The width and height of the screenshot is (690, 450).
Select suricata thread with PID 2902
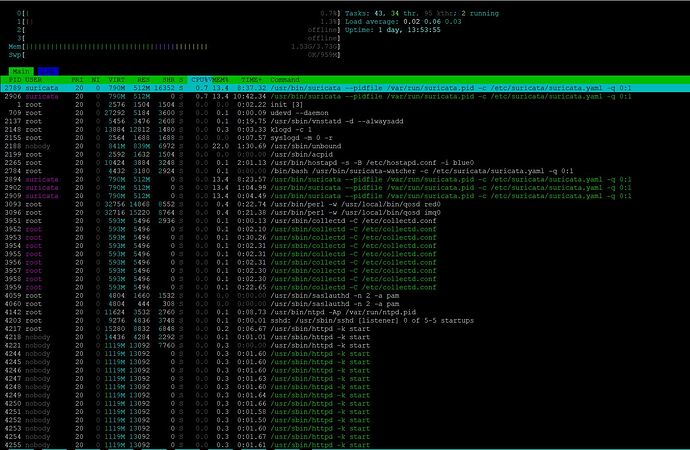tap(318, 187)
